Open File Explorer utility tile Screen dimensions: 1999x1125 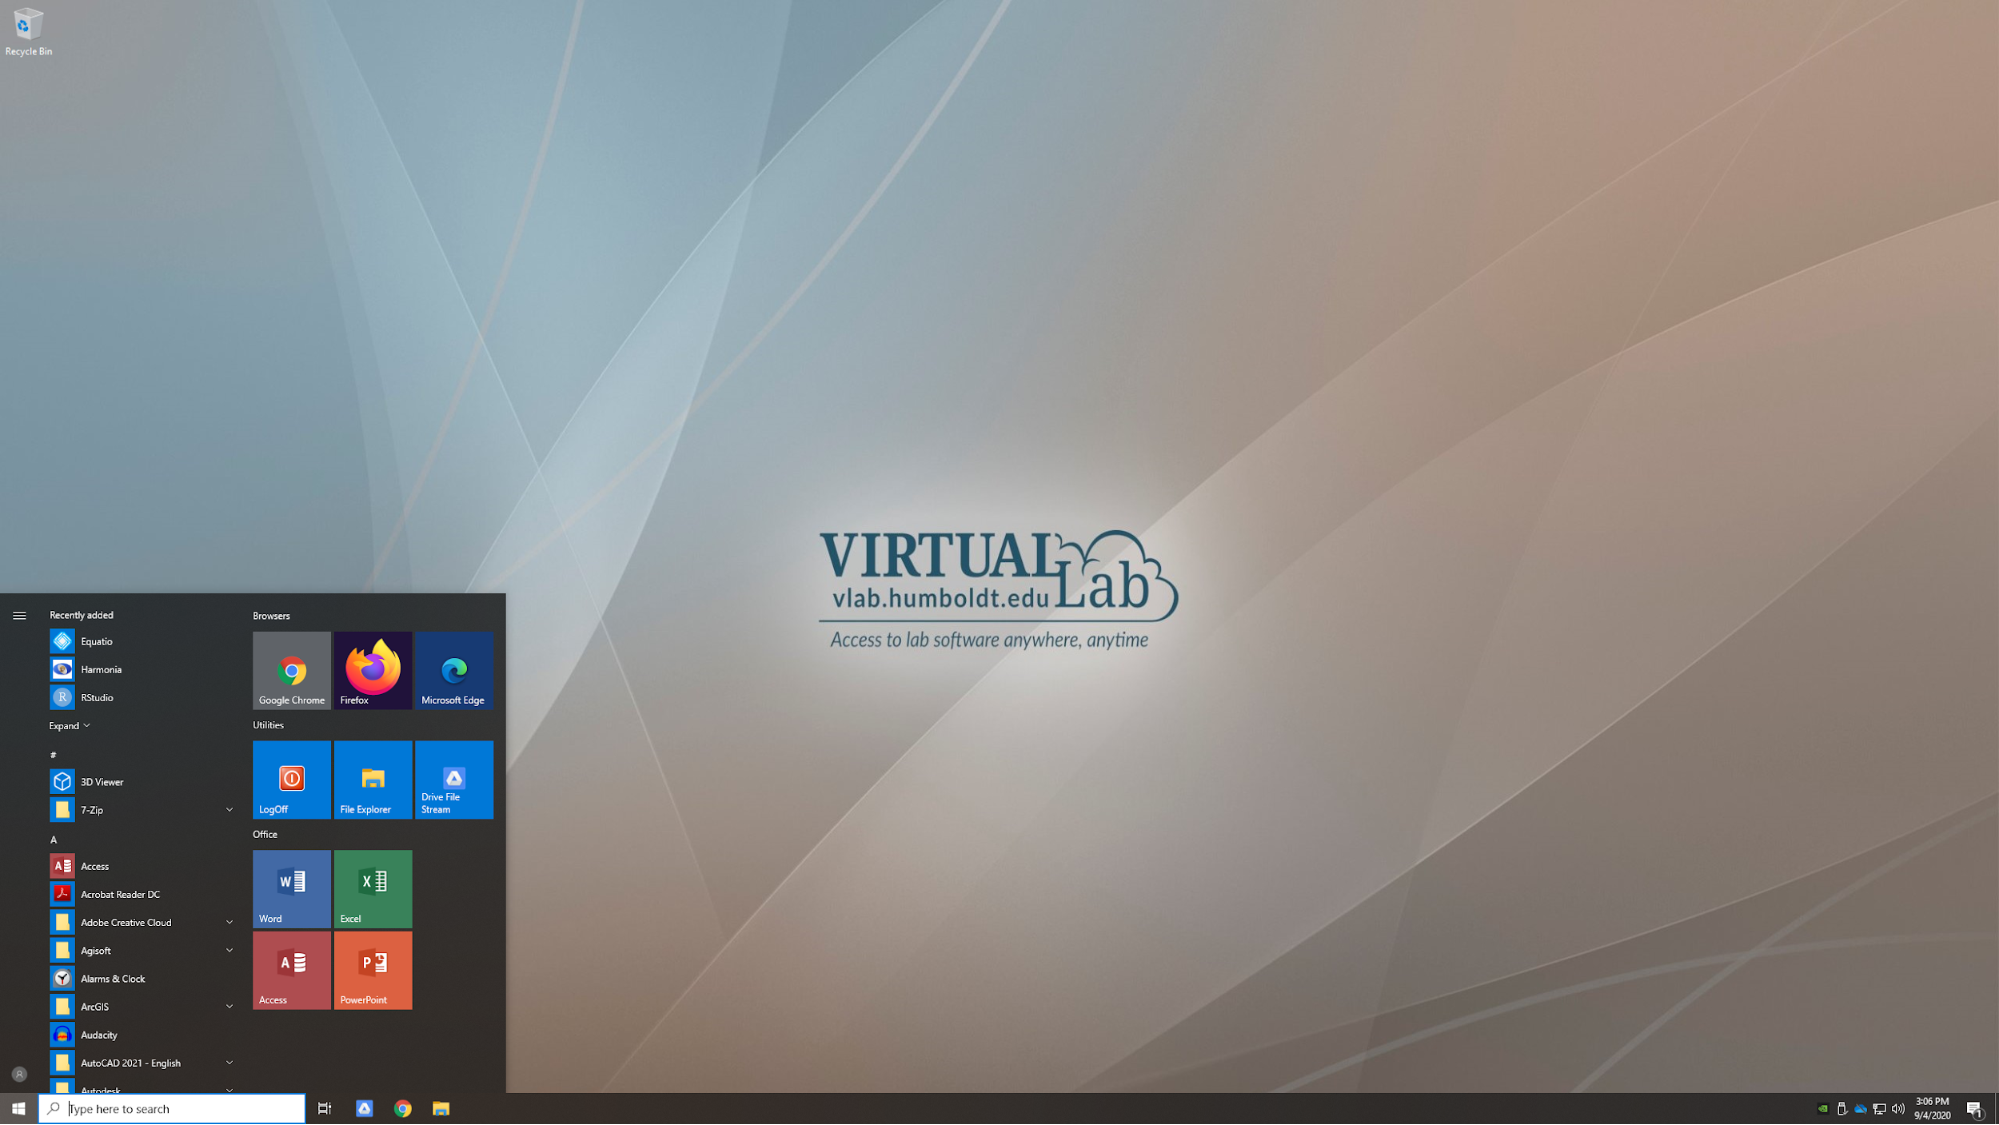pos(372,779)
